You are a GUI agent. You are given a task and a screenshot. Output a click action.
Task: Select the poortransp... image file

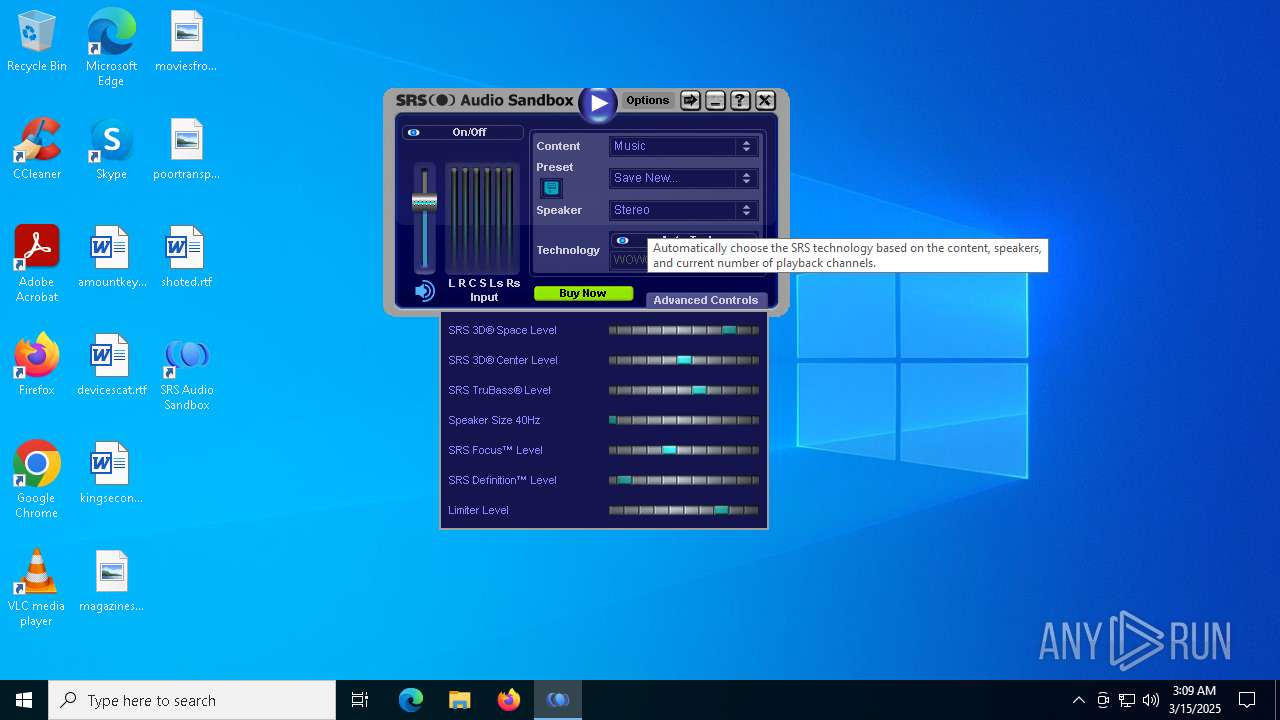pyautogui.click(x=186, y=150)
